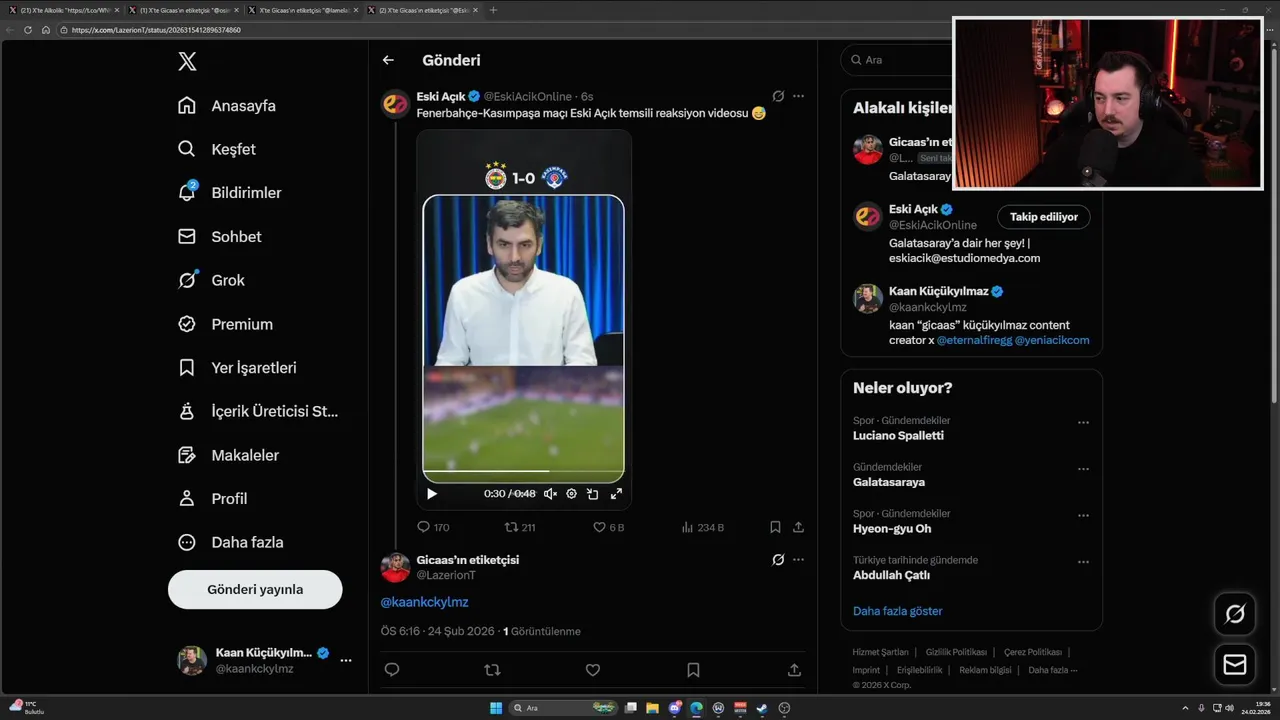The height and width of the screenshot is (720, 1280).
Task: Open Premium in sidebar
Action: 227,324
